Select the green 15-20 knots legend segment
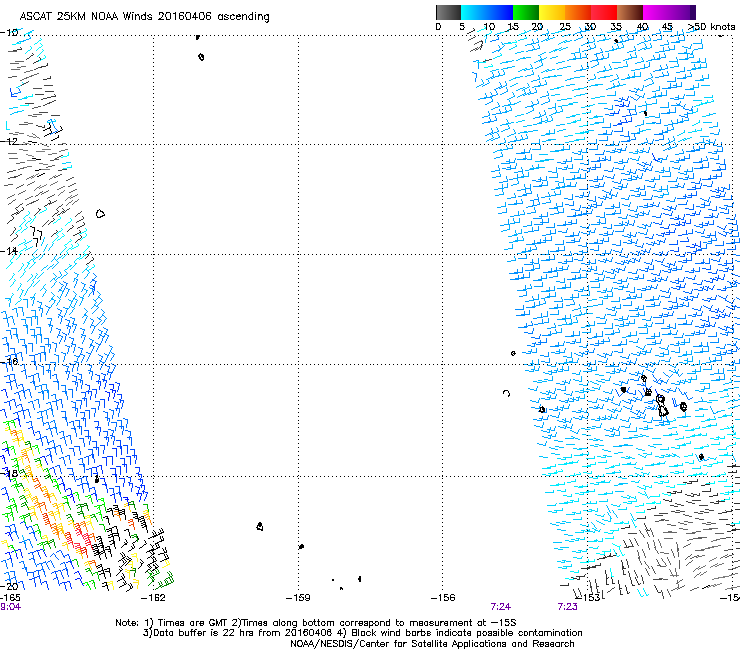 (526, 12)
